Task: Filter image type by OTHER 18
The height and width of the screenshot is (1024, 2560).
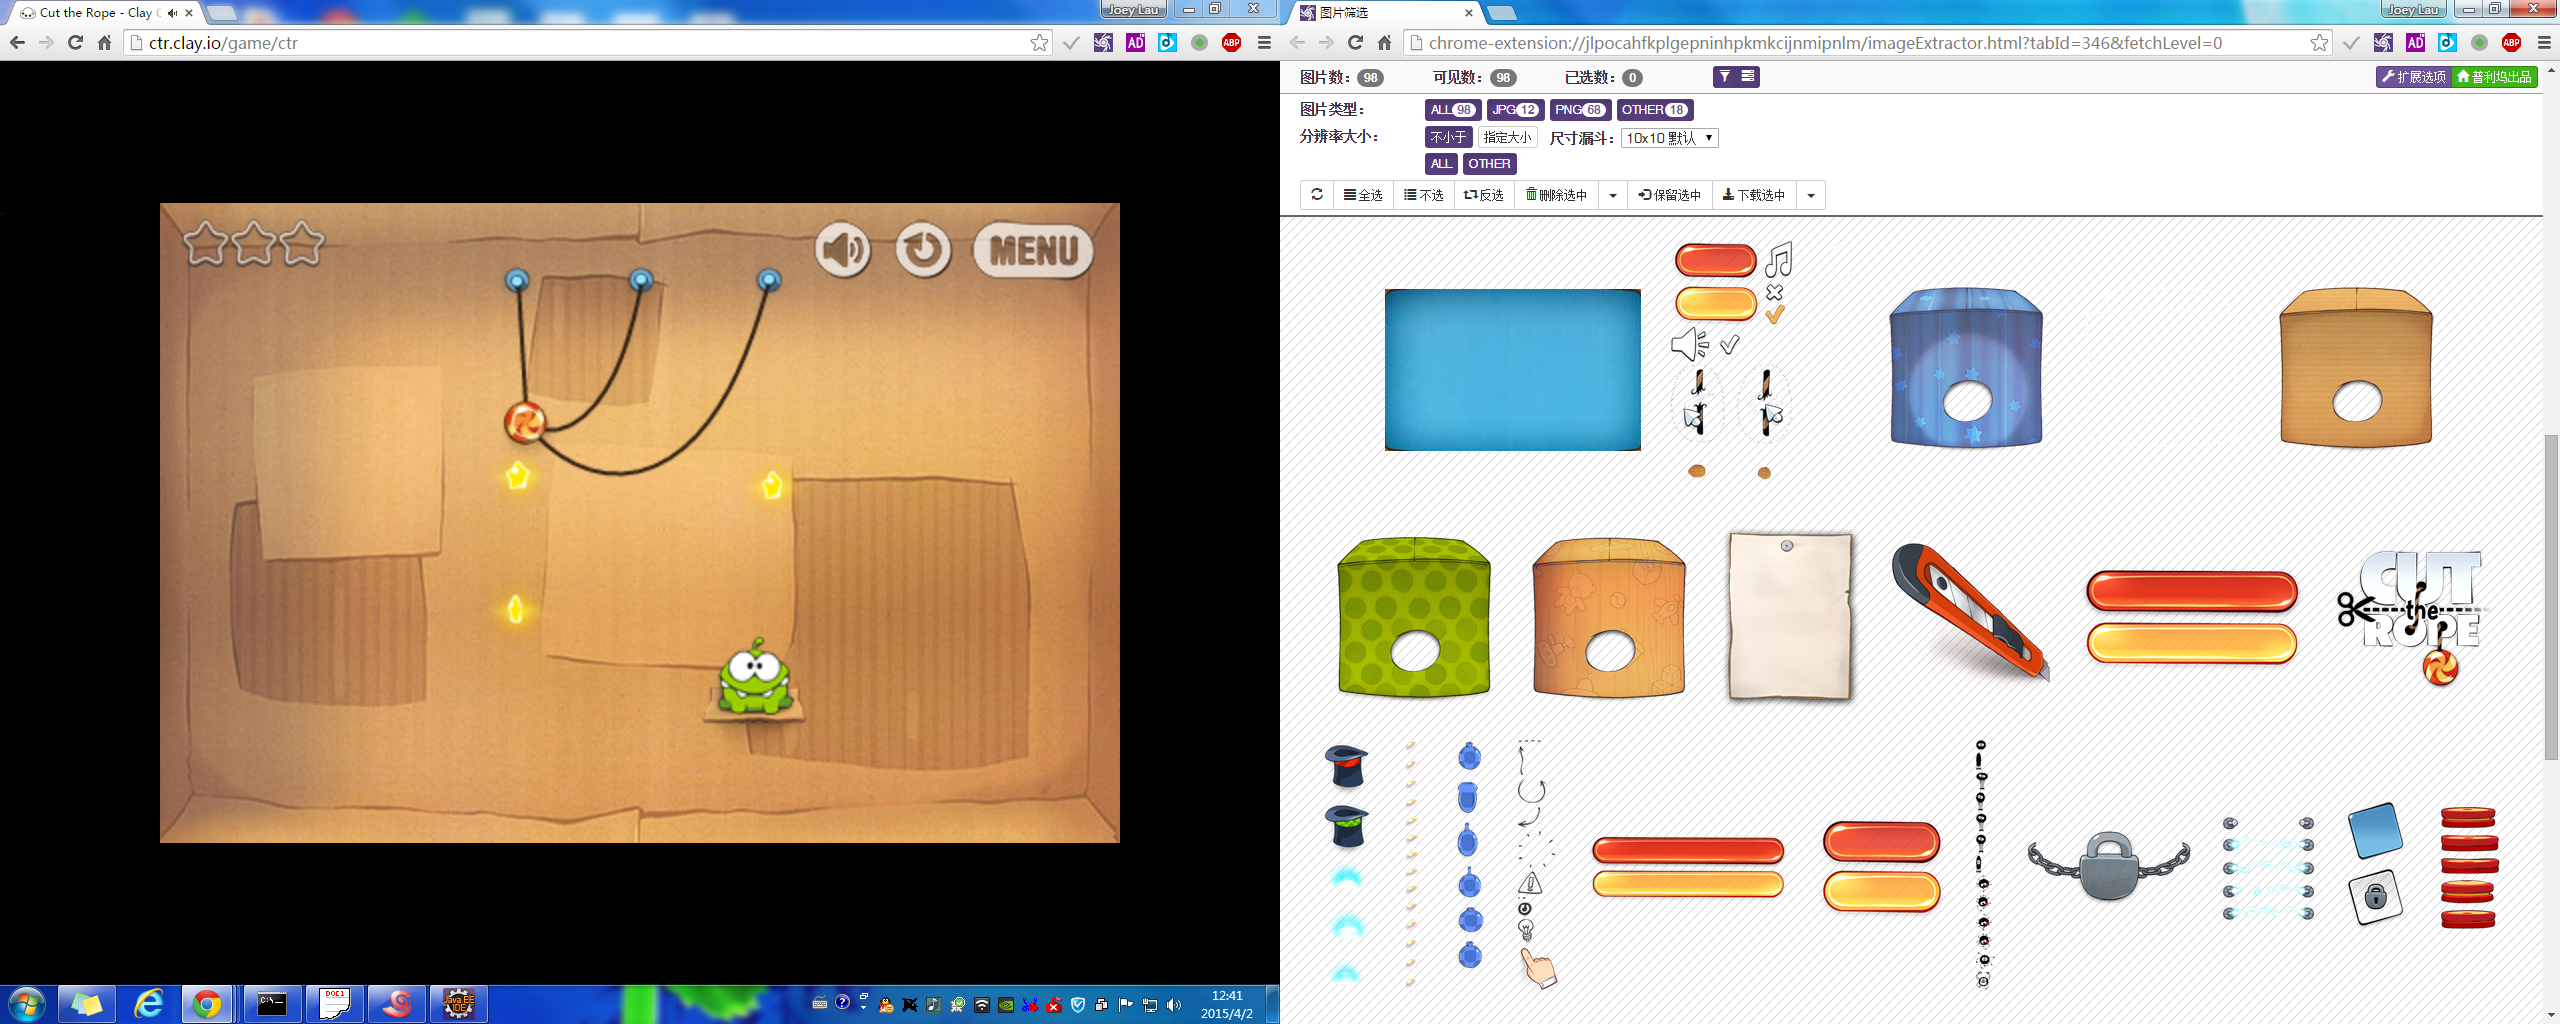Action: 1655,110
